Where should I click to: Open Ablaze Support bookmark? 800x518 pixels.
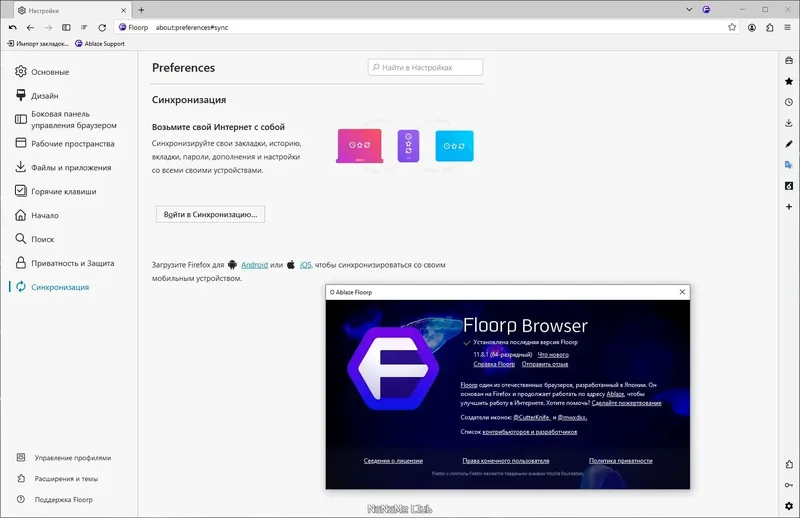coord(100,44)
